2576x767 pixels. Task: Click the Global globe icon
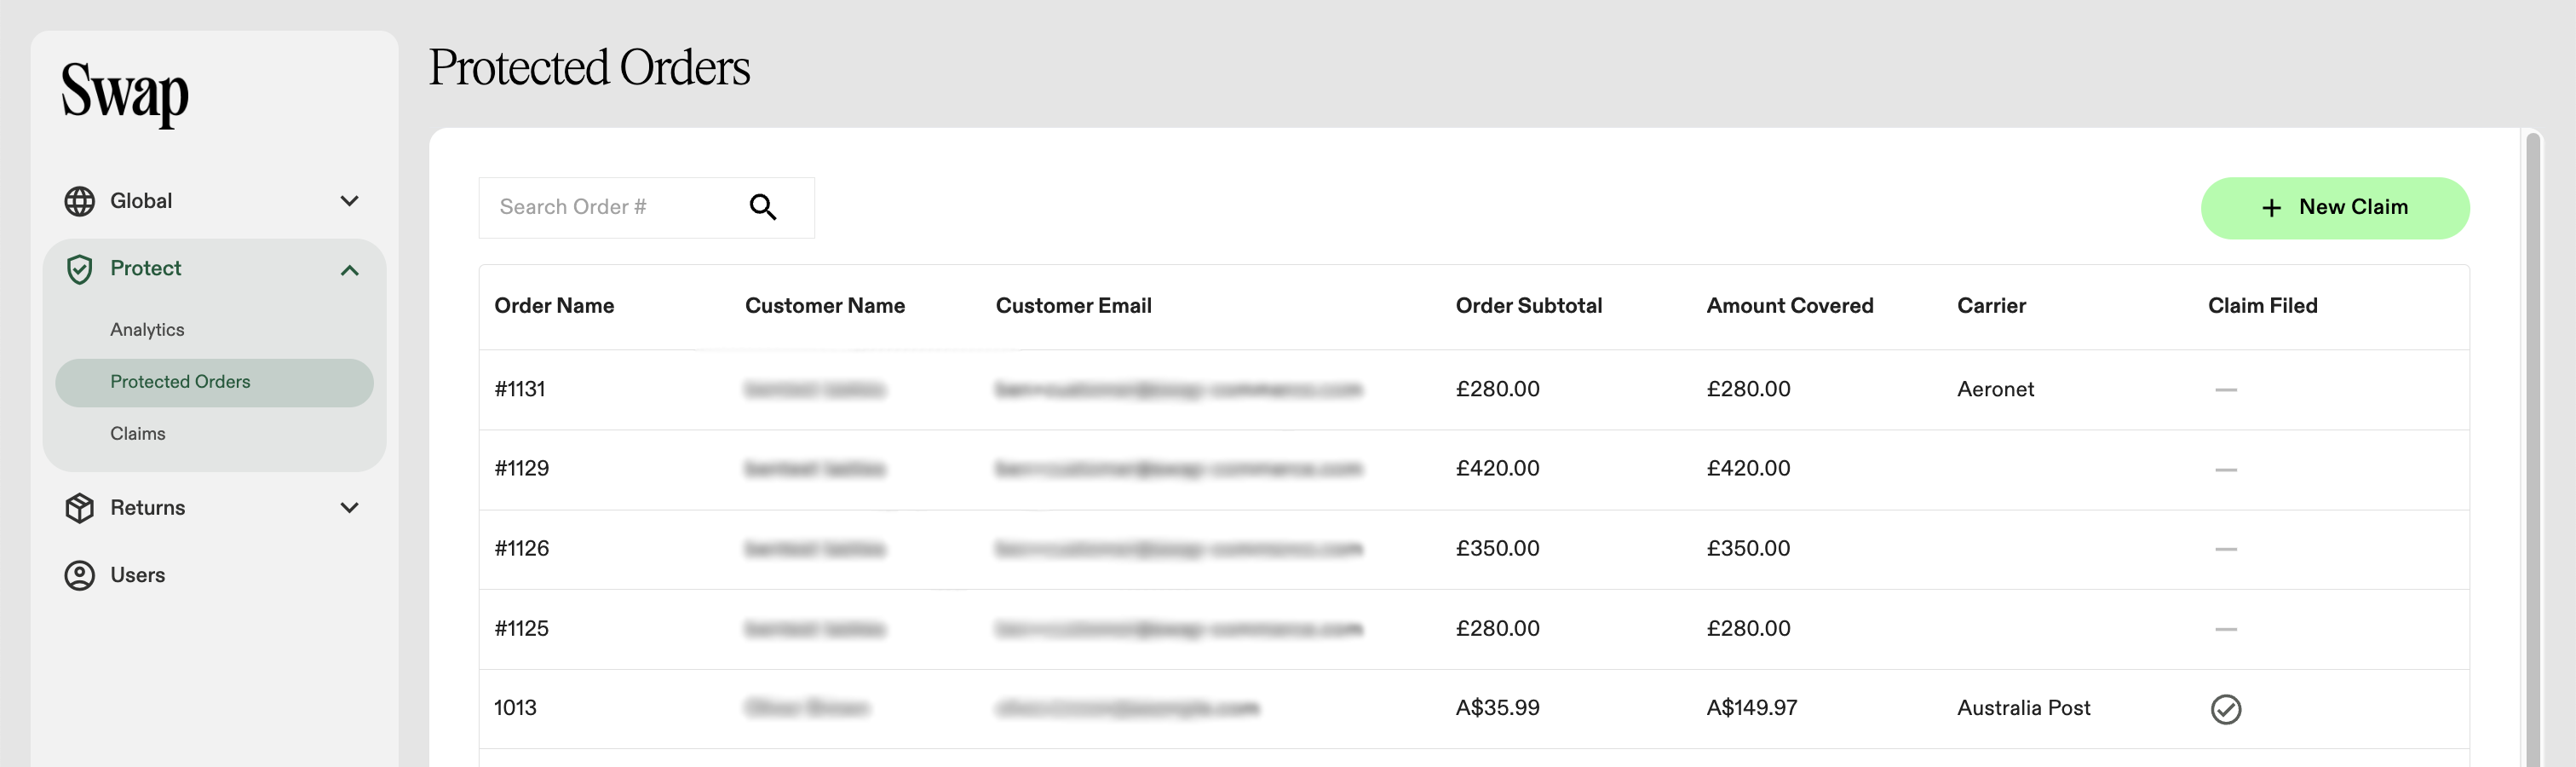(x=79, y=201)
